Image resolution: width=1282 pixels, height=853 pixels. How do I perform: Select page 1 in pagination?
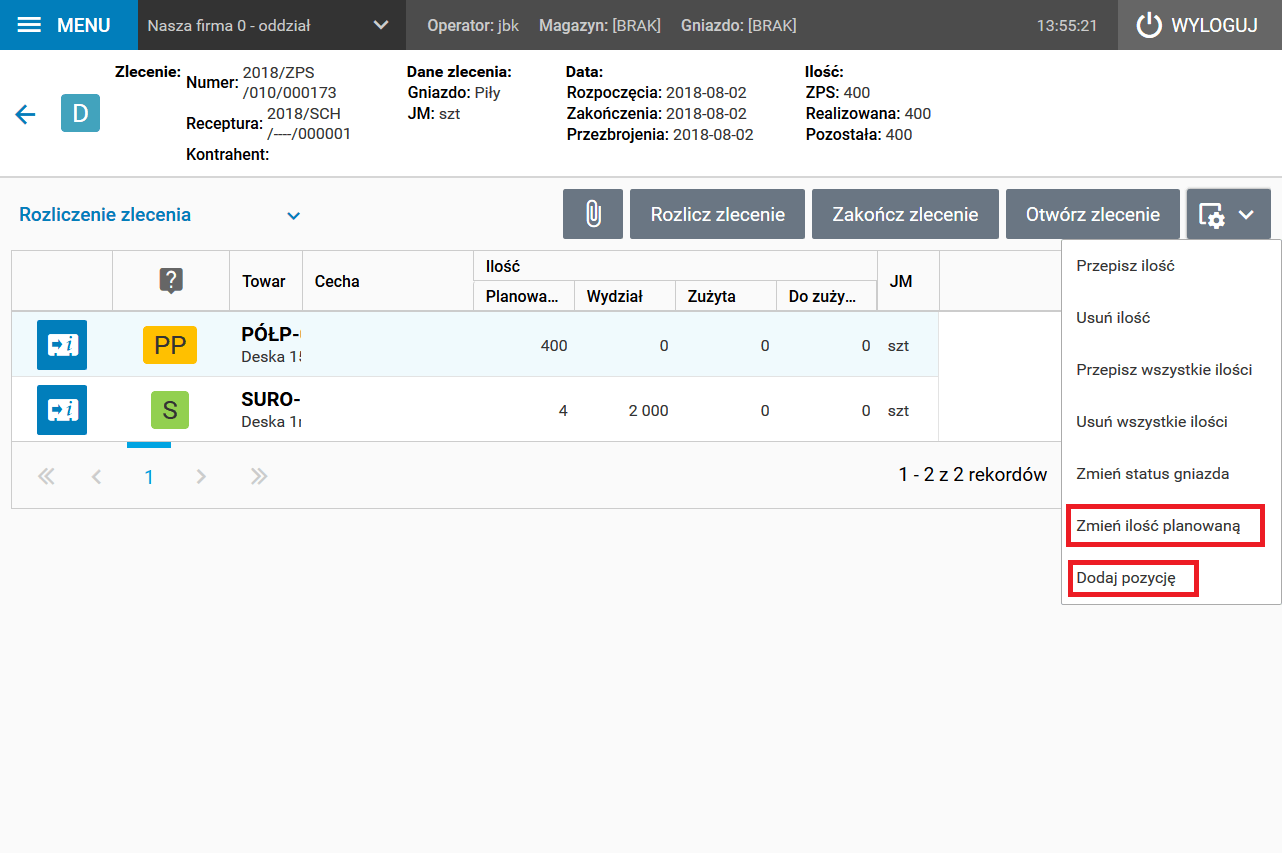point(149,477)
